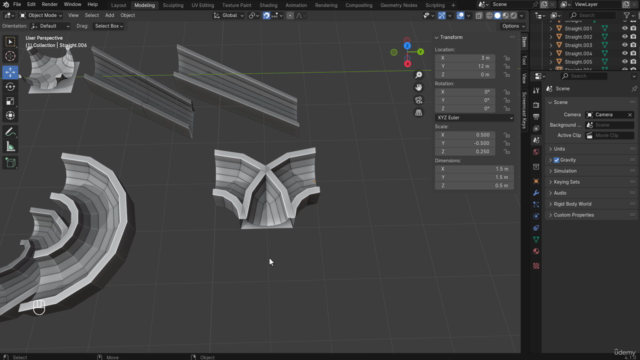Activate the Annotate tool

point(10,132)
